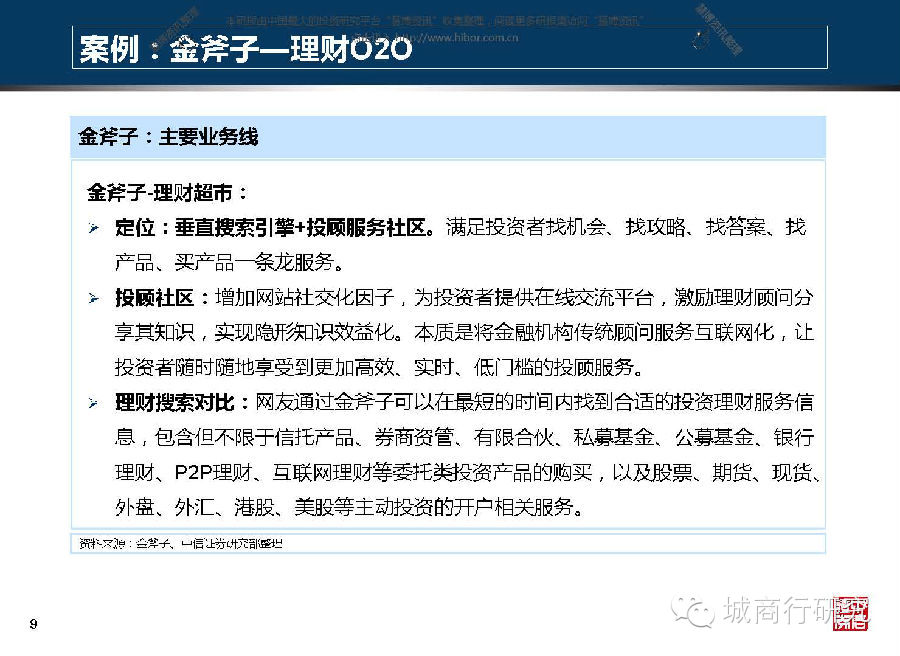Viewport: 900px width, 656px height.
Task: Click the arrow bullet before 投顾社区
Action: tap(94, 298)
